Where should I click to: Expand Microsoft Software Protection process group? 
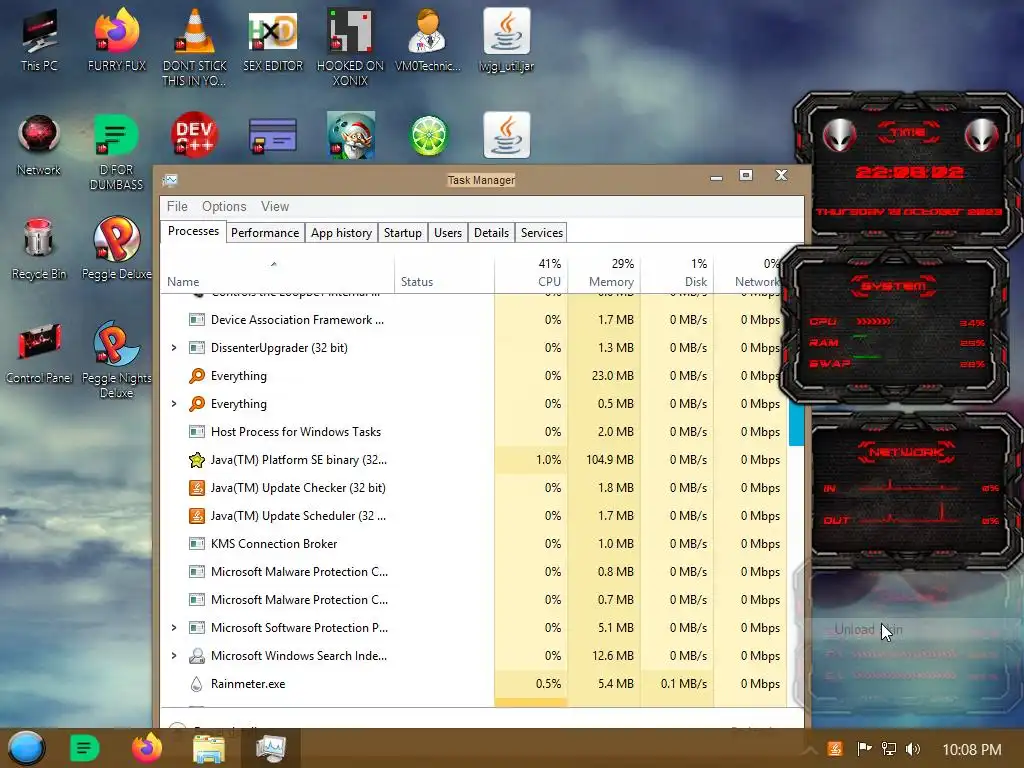[x=174, y=628]
